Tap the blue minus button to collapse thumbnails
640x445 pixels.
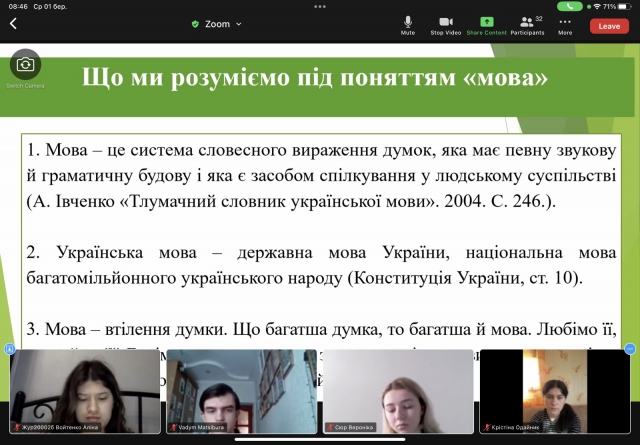pyautogui.click(x=630, y=349)
